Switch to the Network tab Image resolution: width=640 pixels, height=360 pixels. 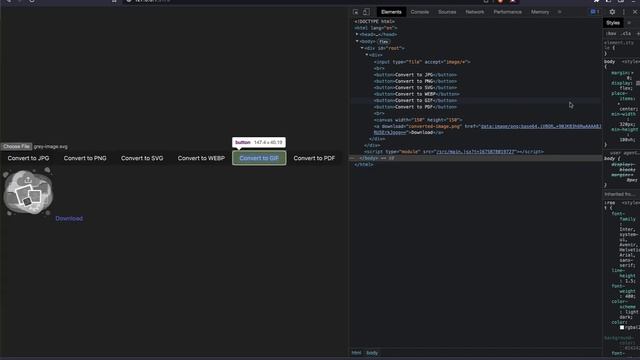[475, 12]
